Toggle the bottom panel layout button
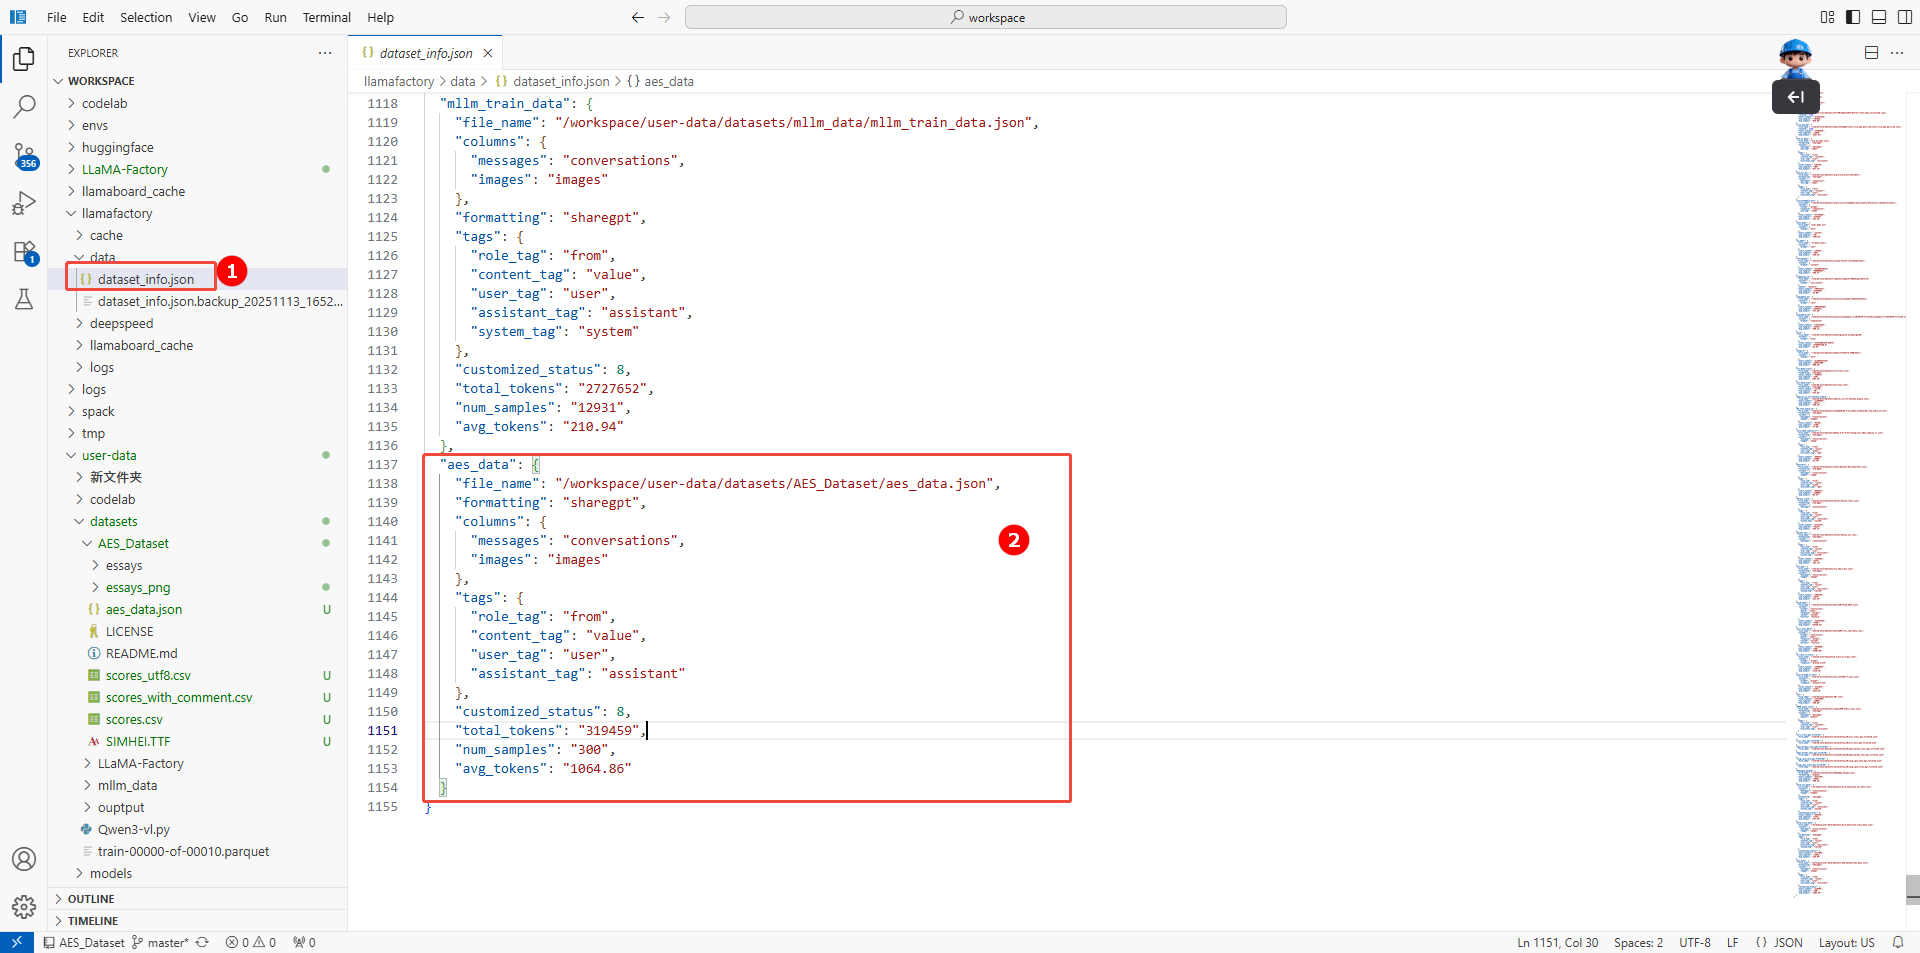The width and height of the screenshot is (1920, 953). (x=1879, y=17)
